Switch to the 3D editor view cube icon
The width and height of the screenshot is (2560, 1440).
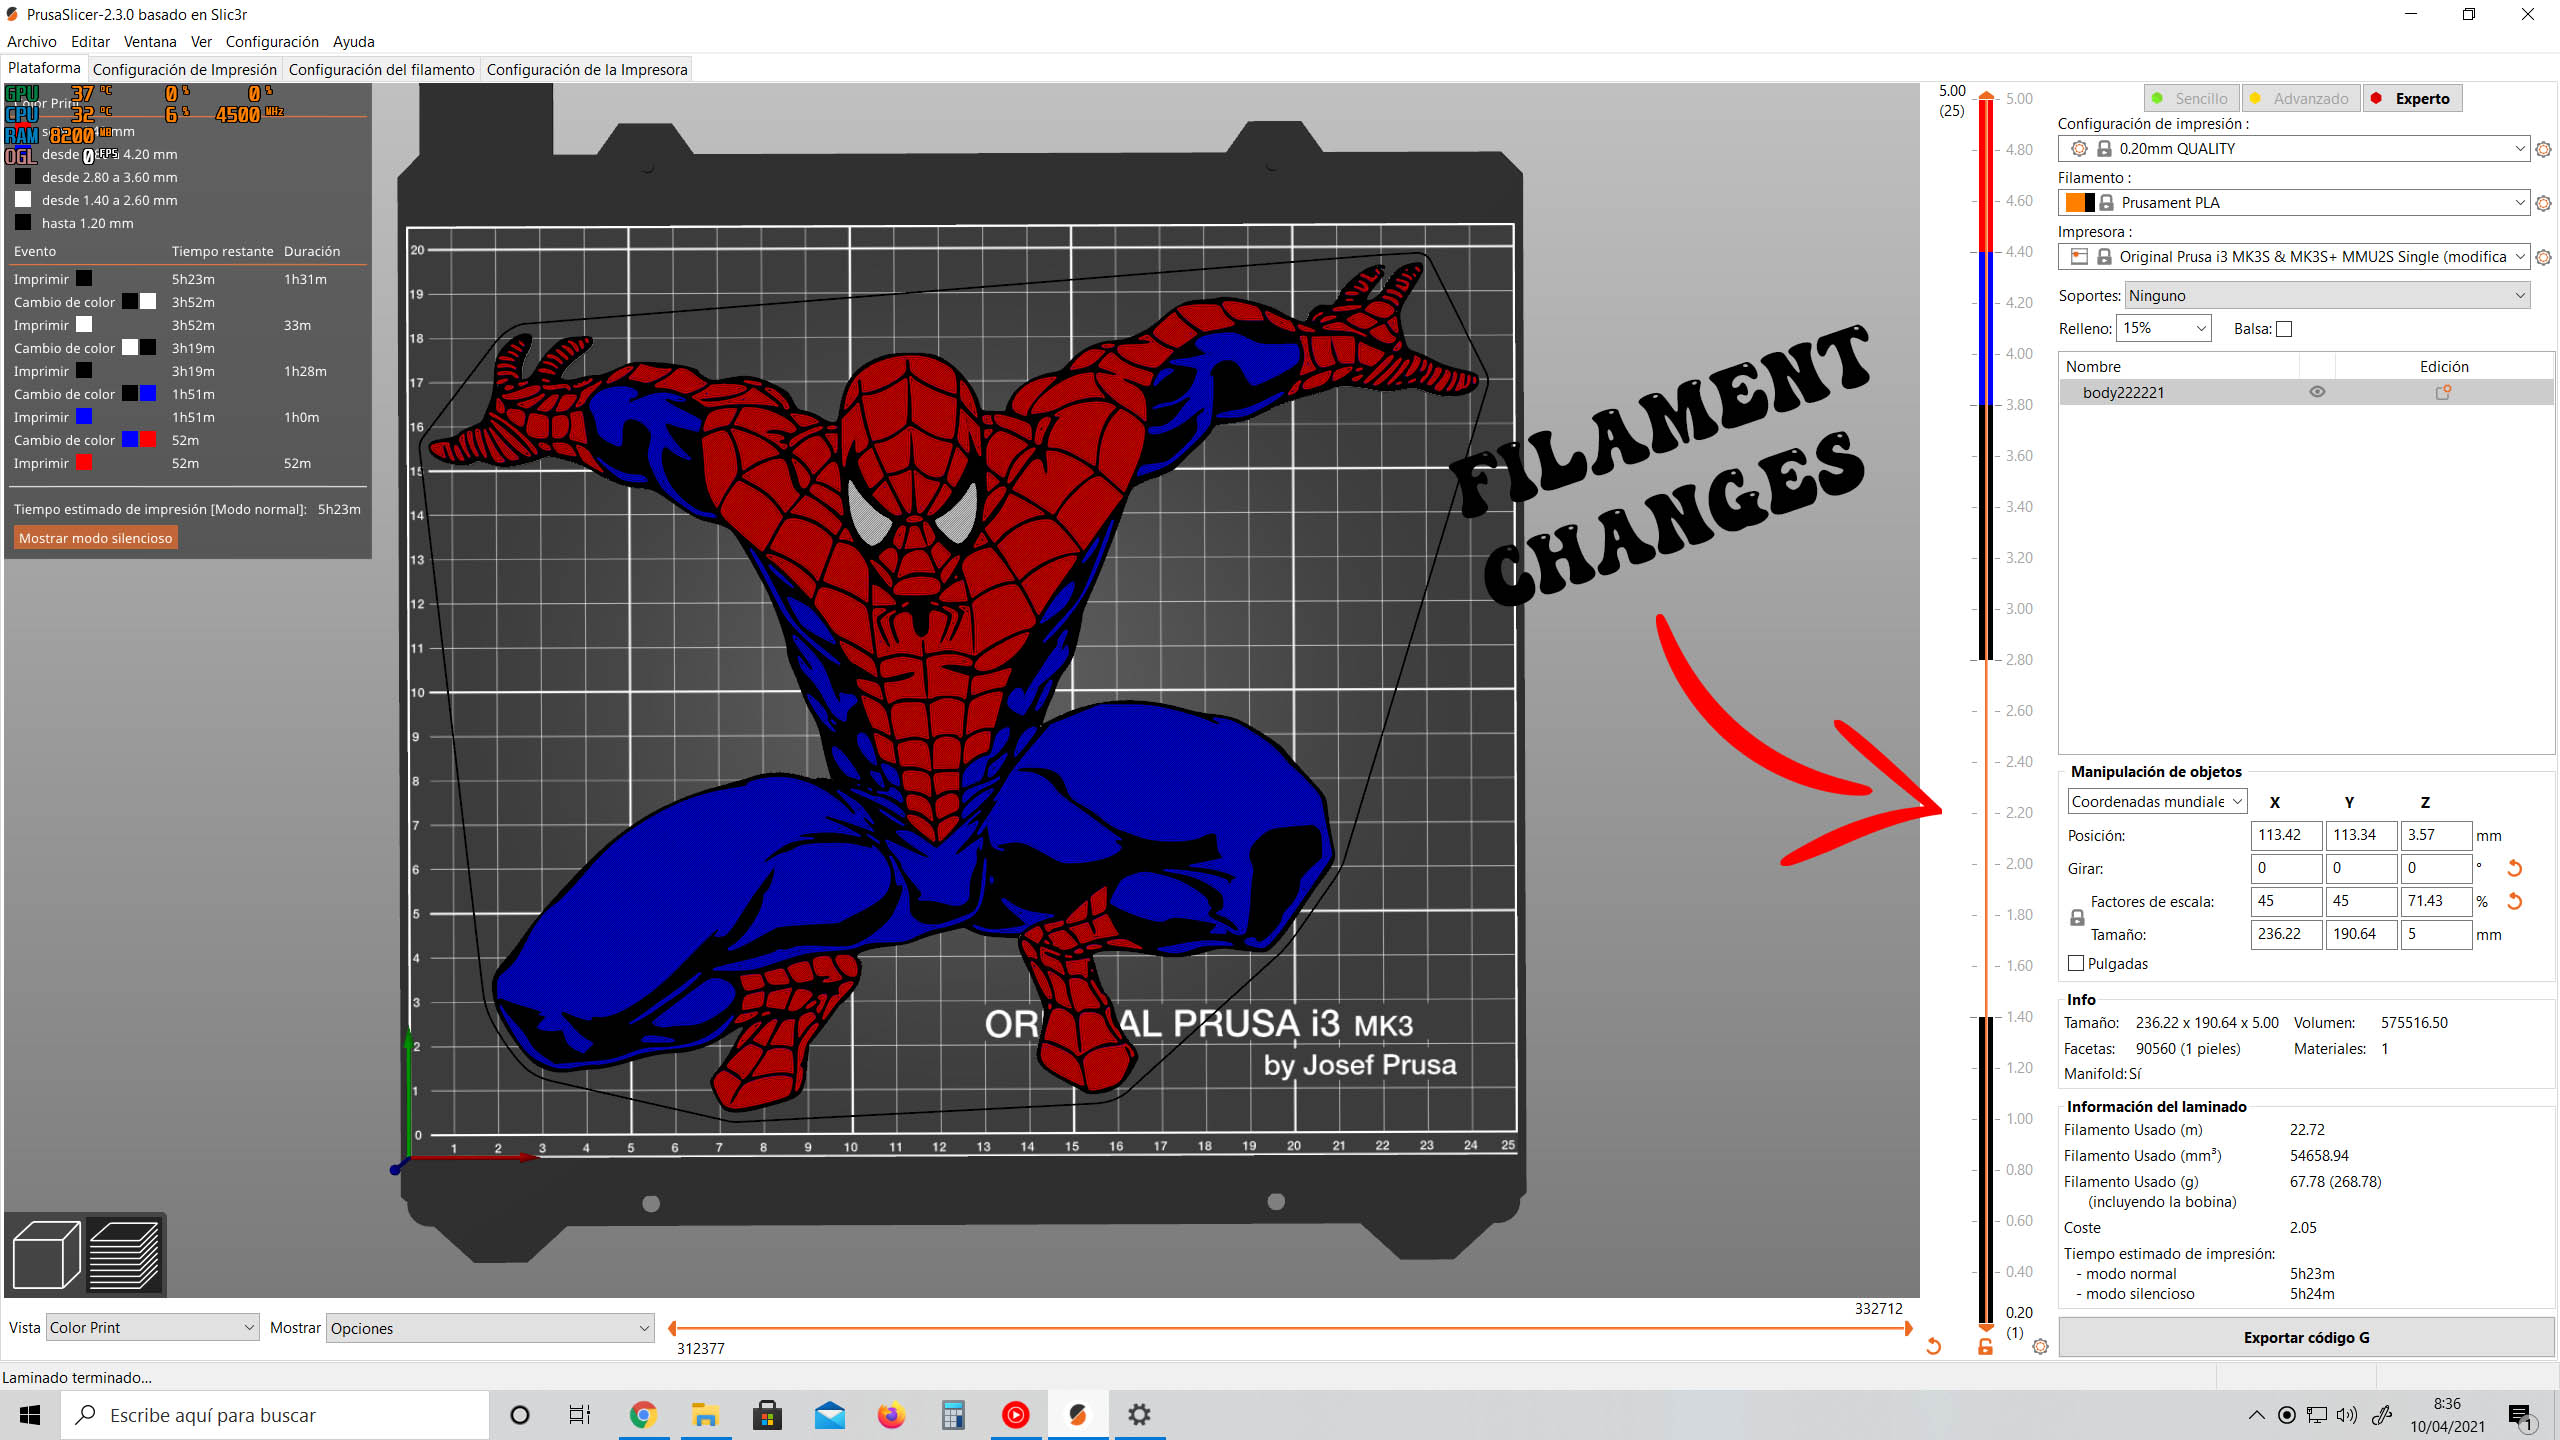coord(46,1255)
